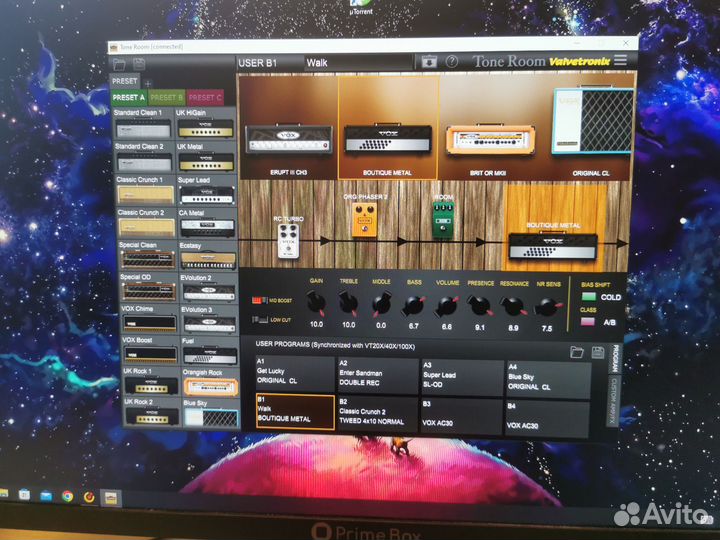
Task: Click the Treble knob
Action: pos(348,304)
